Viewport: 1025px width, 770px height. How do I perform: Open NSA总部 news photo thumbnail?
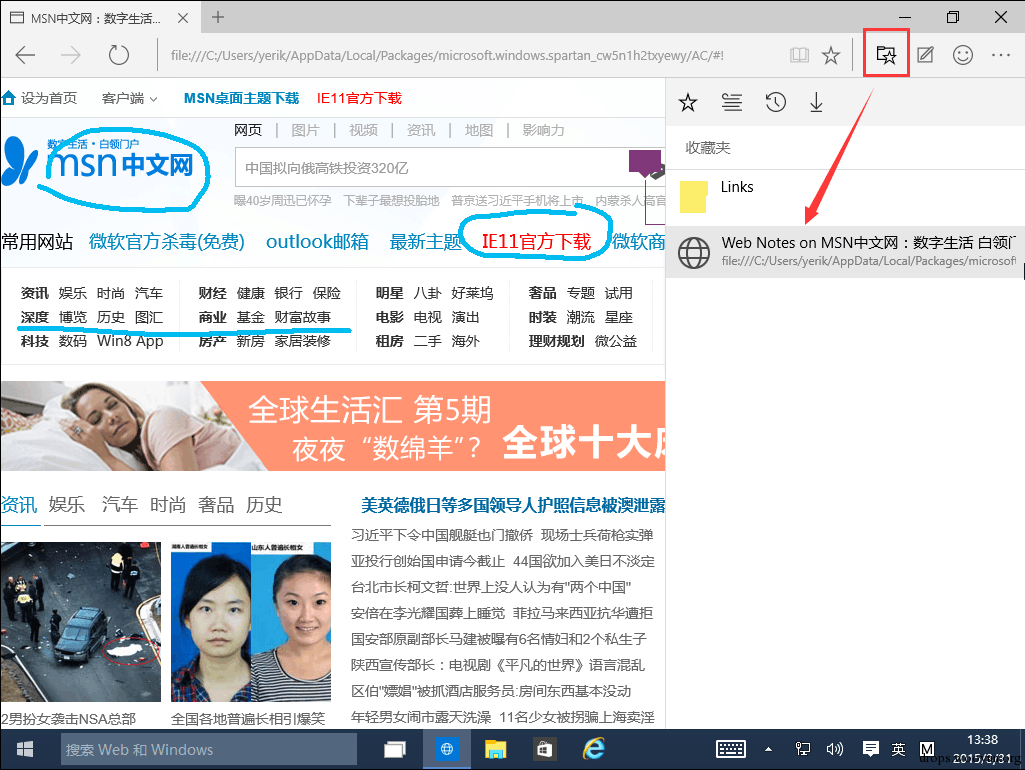[x=81, y=622]
